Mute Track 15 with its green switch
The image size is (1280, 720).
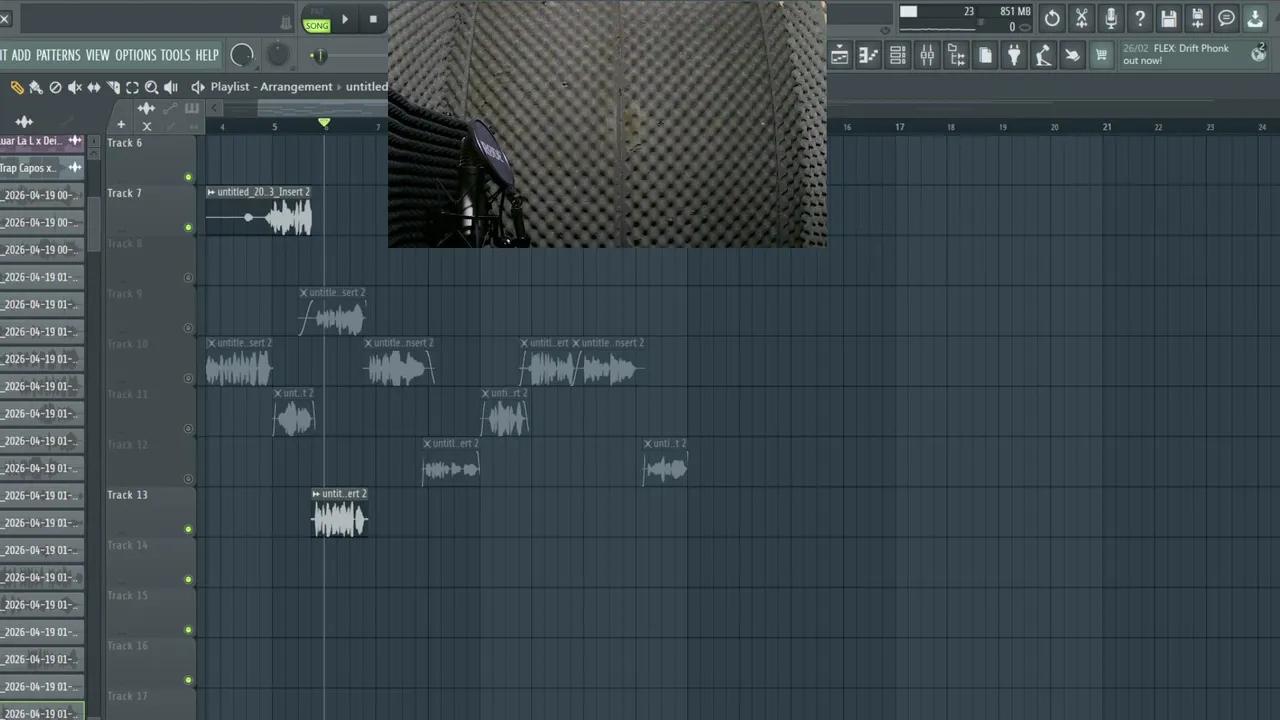coord(188,630)
